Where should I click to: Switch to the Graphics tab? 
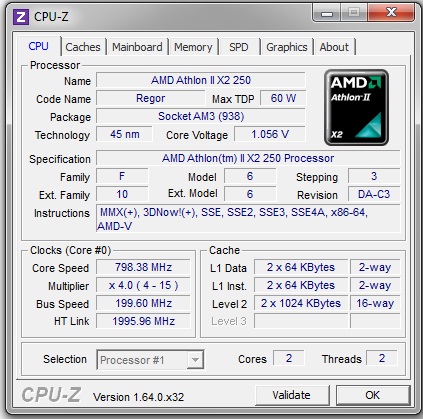[x=287, y=47]
